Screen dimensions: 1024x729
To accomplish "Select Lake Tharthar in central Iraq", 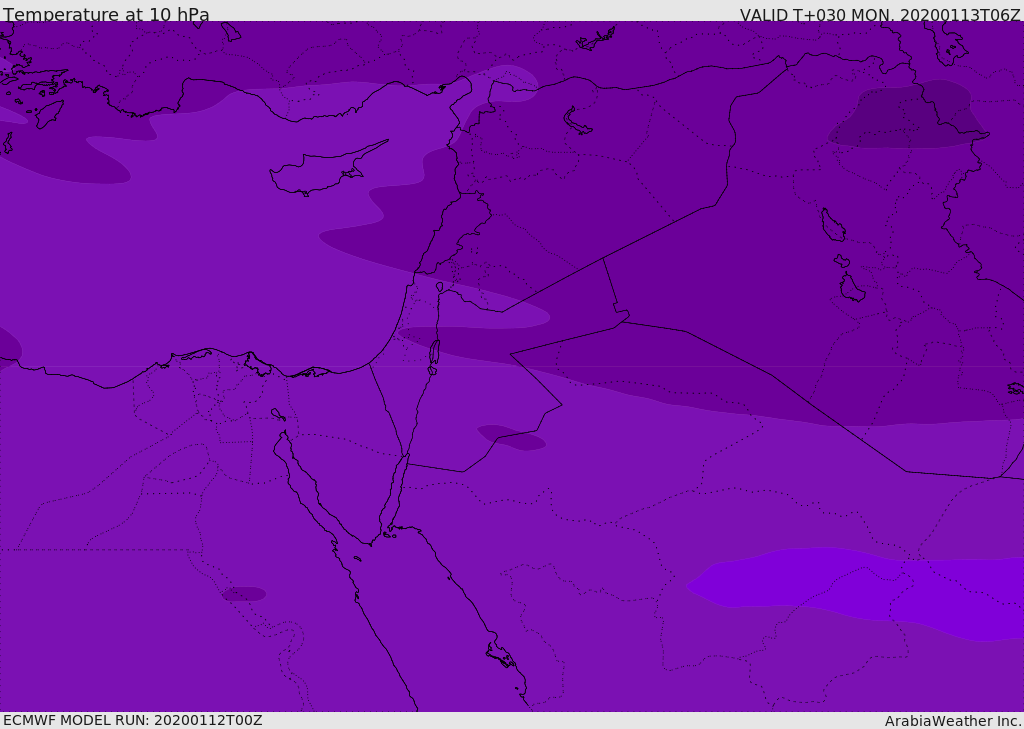I will [832, 226].
